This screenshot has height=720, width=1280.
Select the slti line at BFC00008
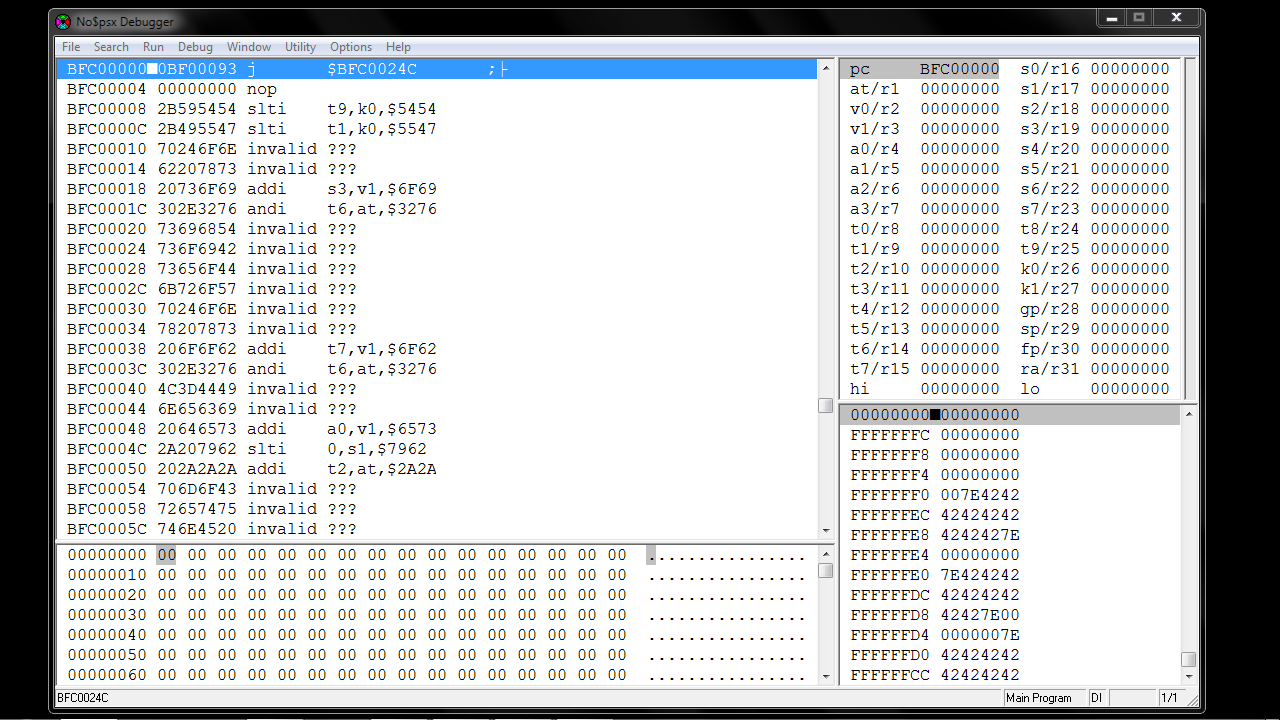click(436, 109)
